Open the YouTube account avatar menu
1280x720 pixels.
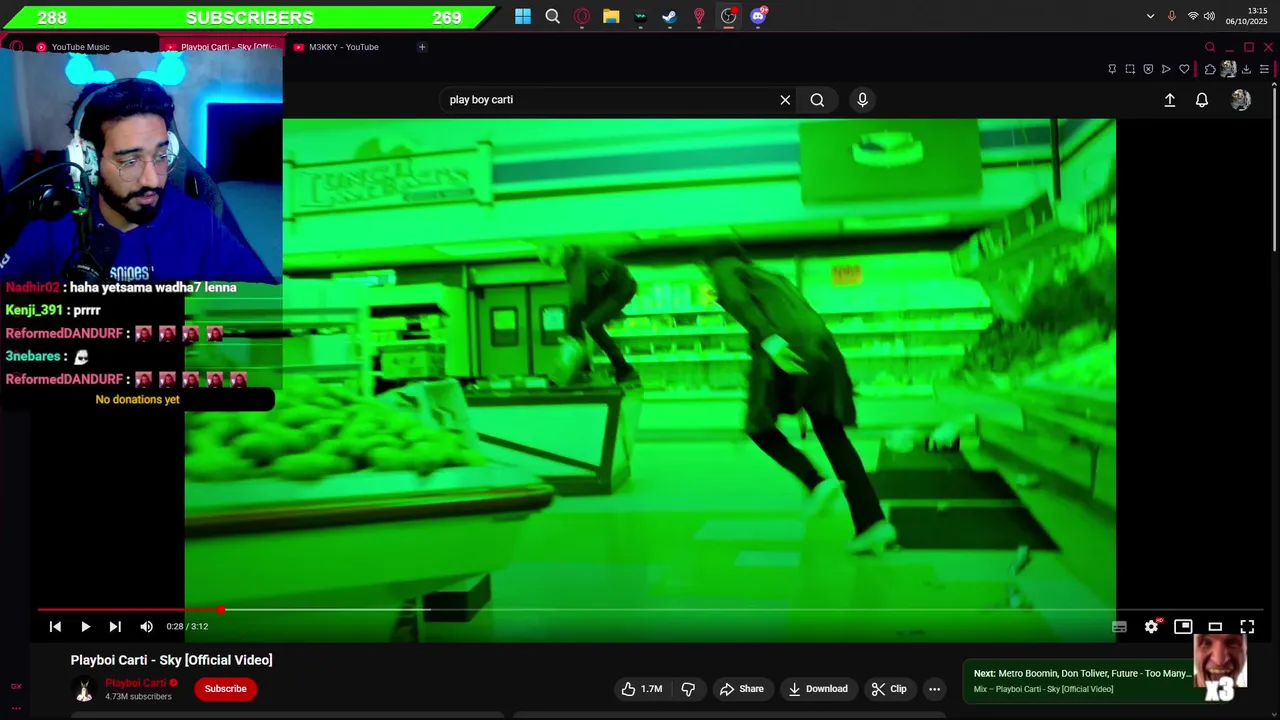pyautogui.click(x=1241, y=100)
